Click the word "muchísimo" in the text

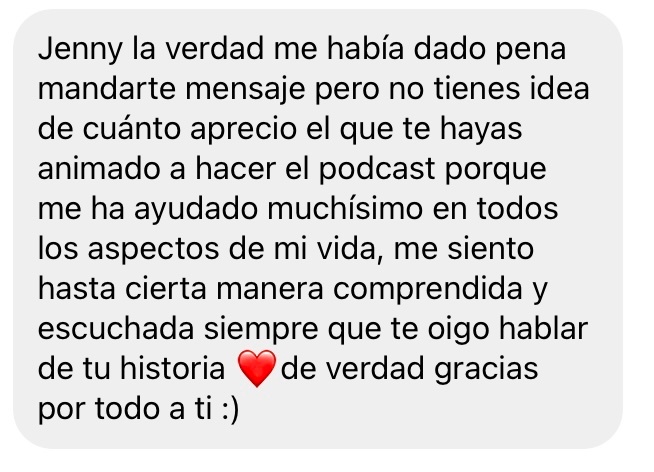[345, 208]
